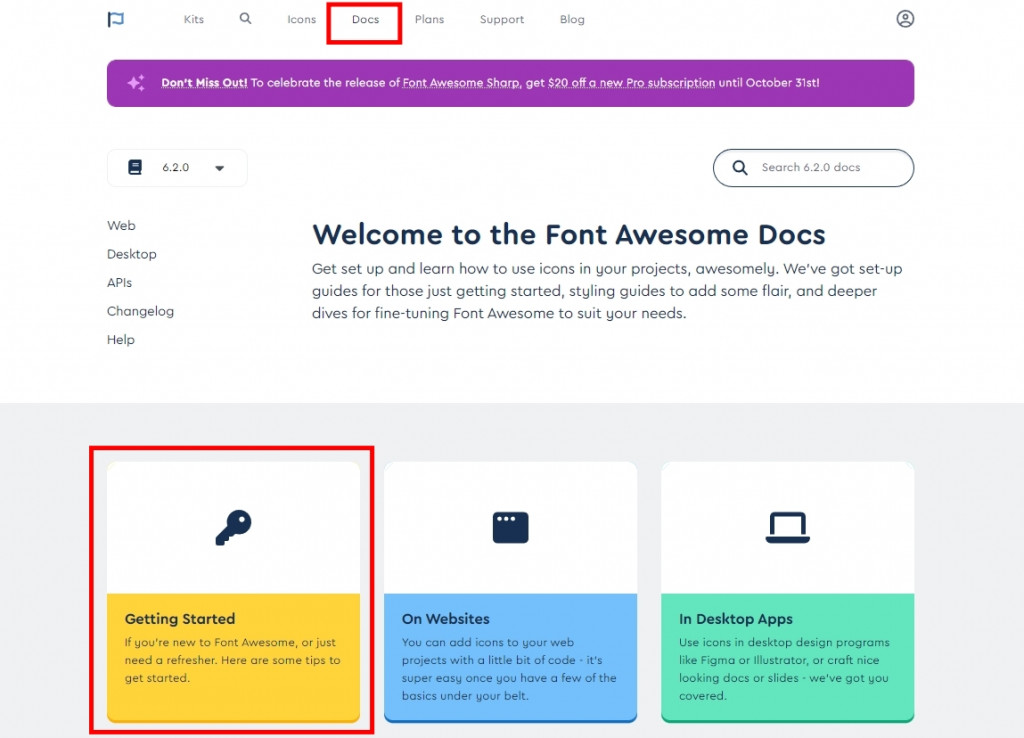1024x738 pixels.
Task: Click the Welcome to the Font Awesome Docs heading
Action: [569, 234]
